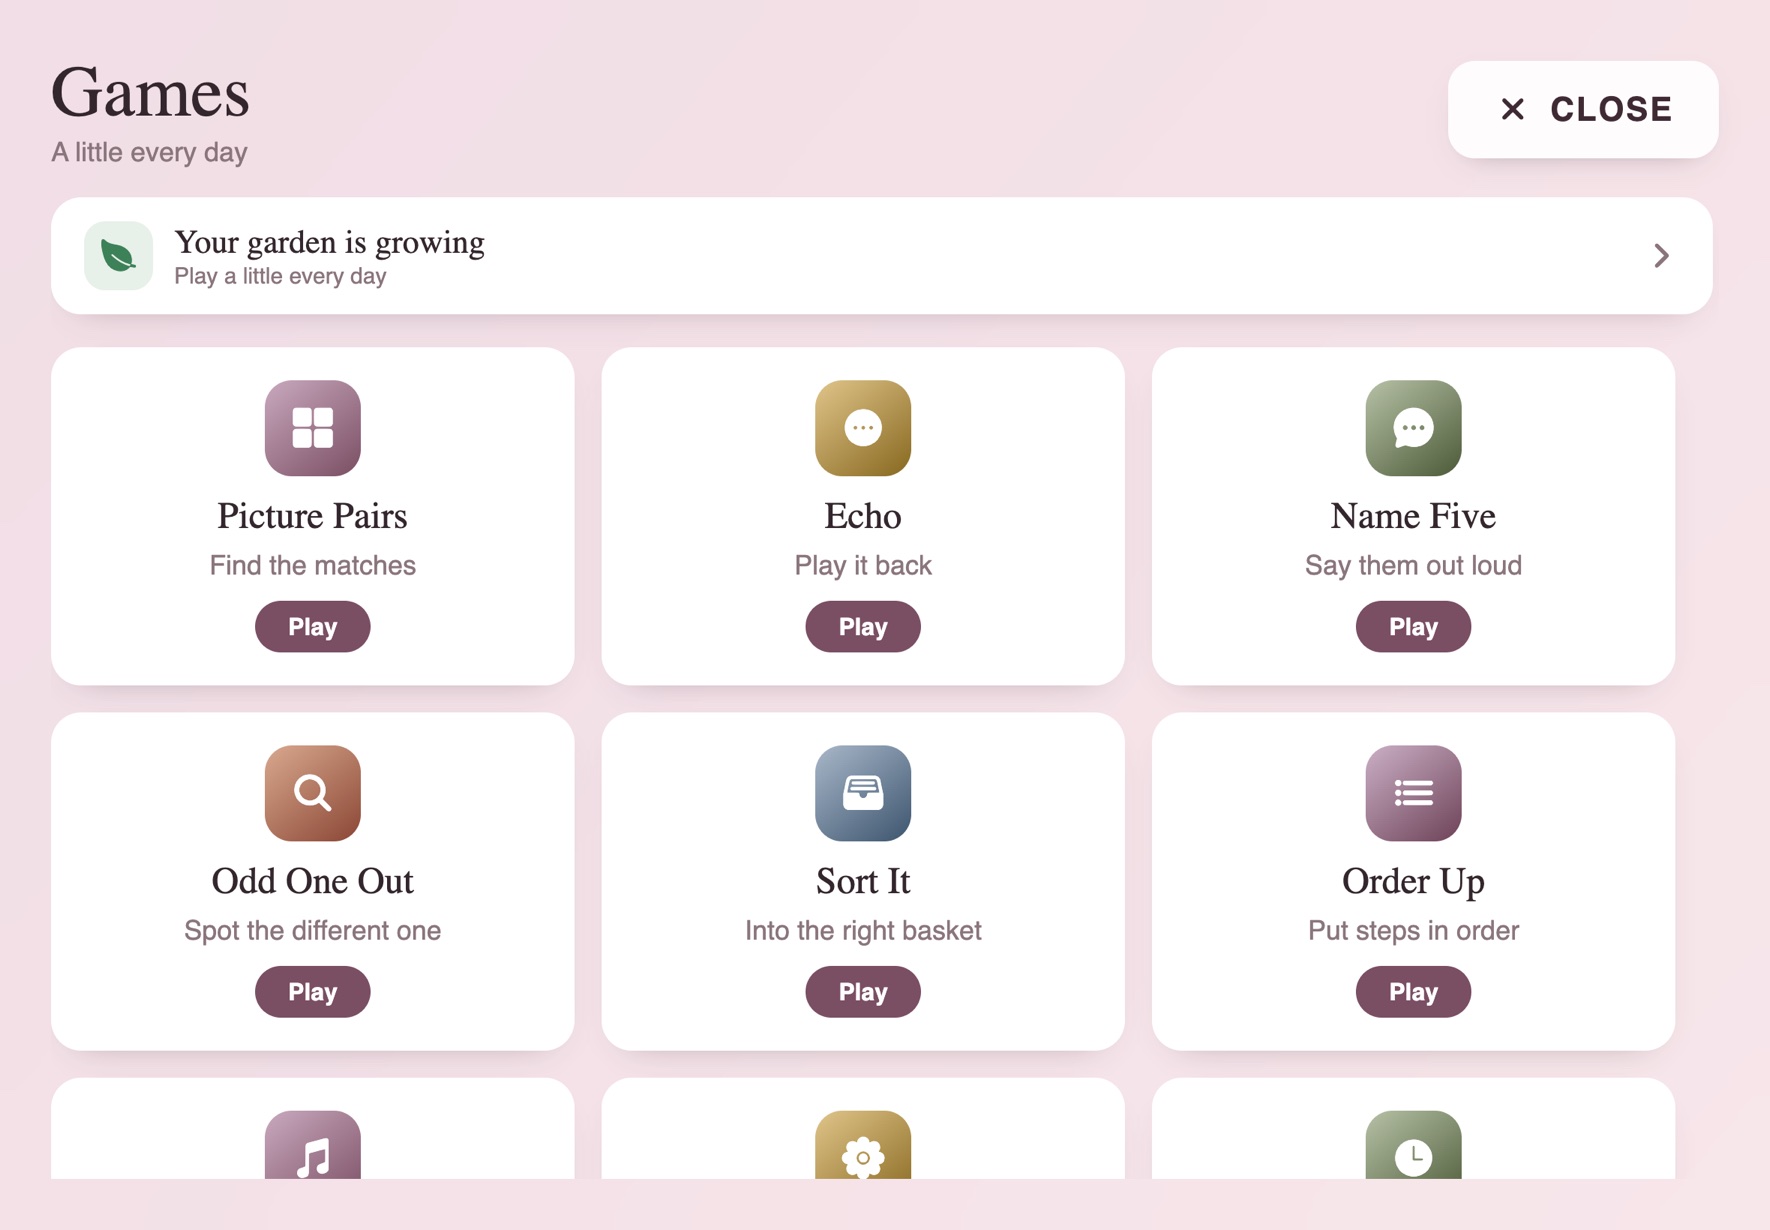Click 'Put steps in order' description
Image resolution: width=1770 pixels, height=1230 pixels.
click(1413, 930)
